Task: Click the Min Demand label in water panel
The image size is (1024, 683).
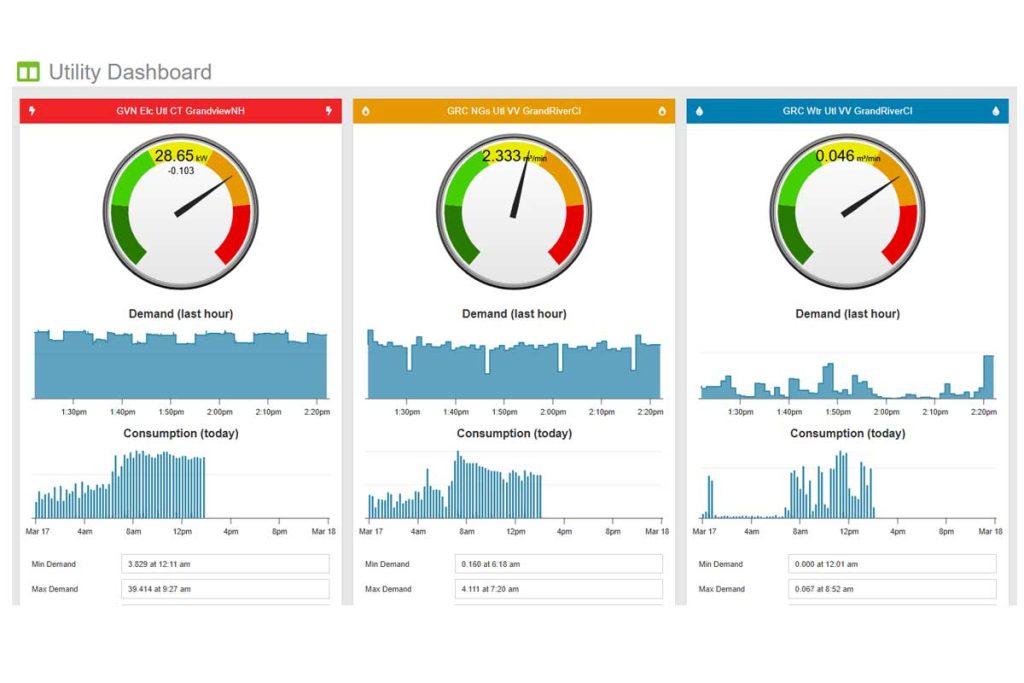Action: pos(720,564)
